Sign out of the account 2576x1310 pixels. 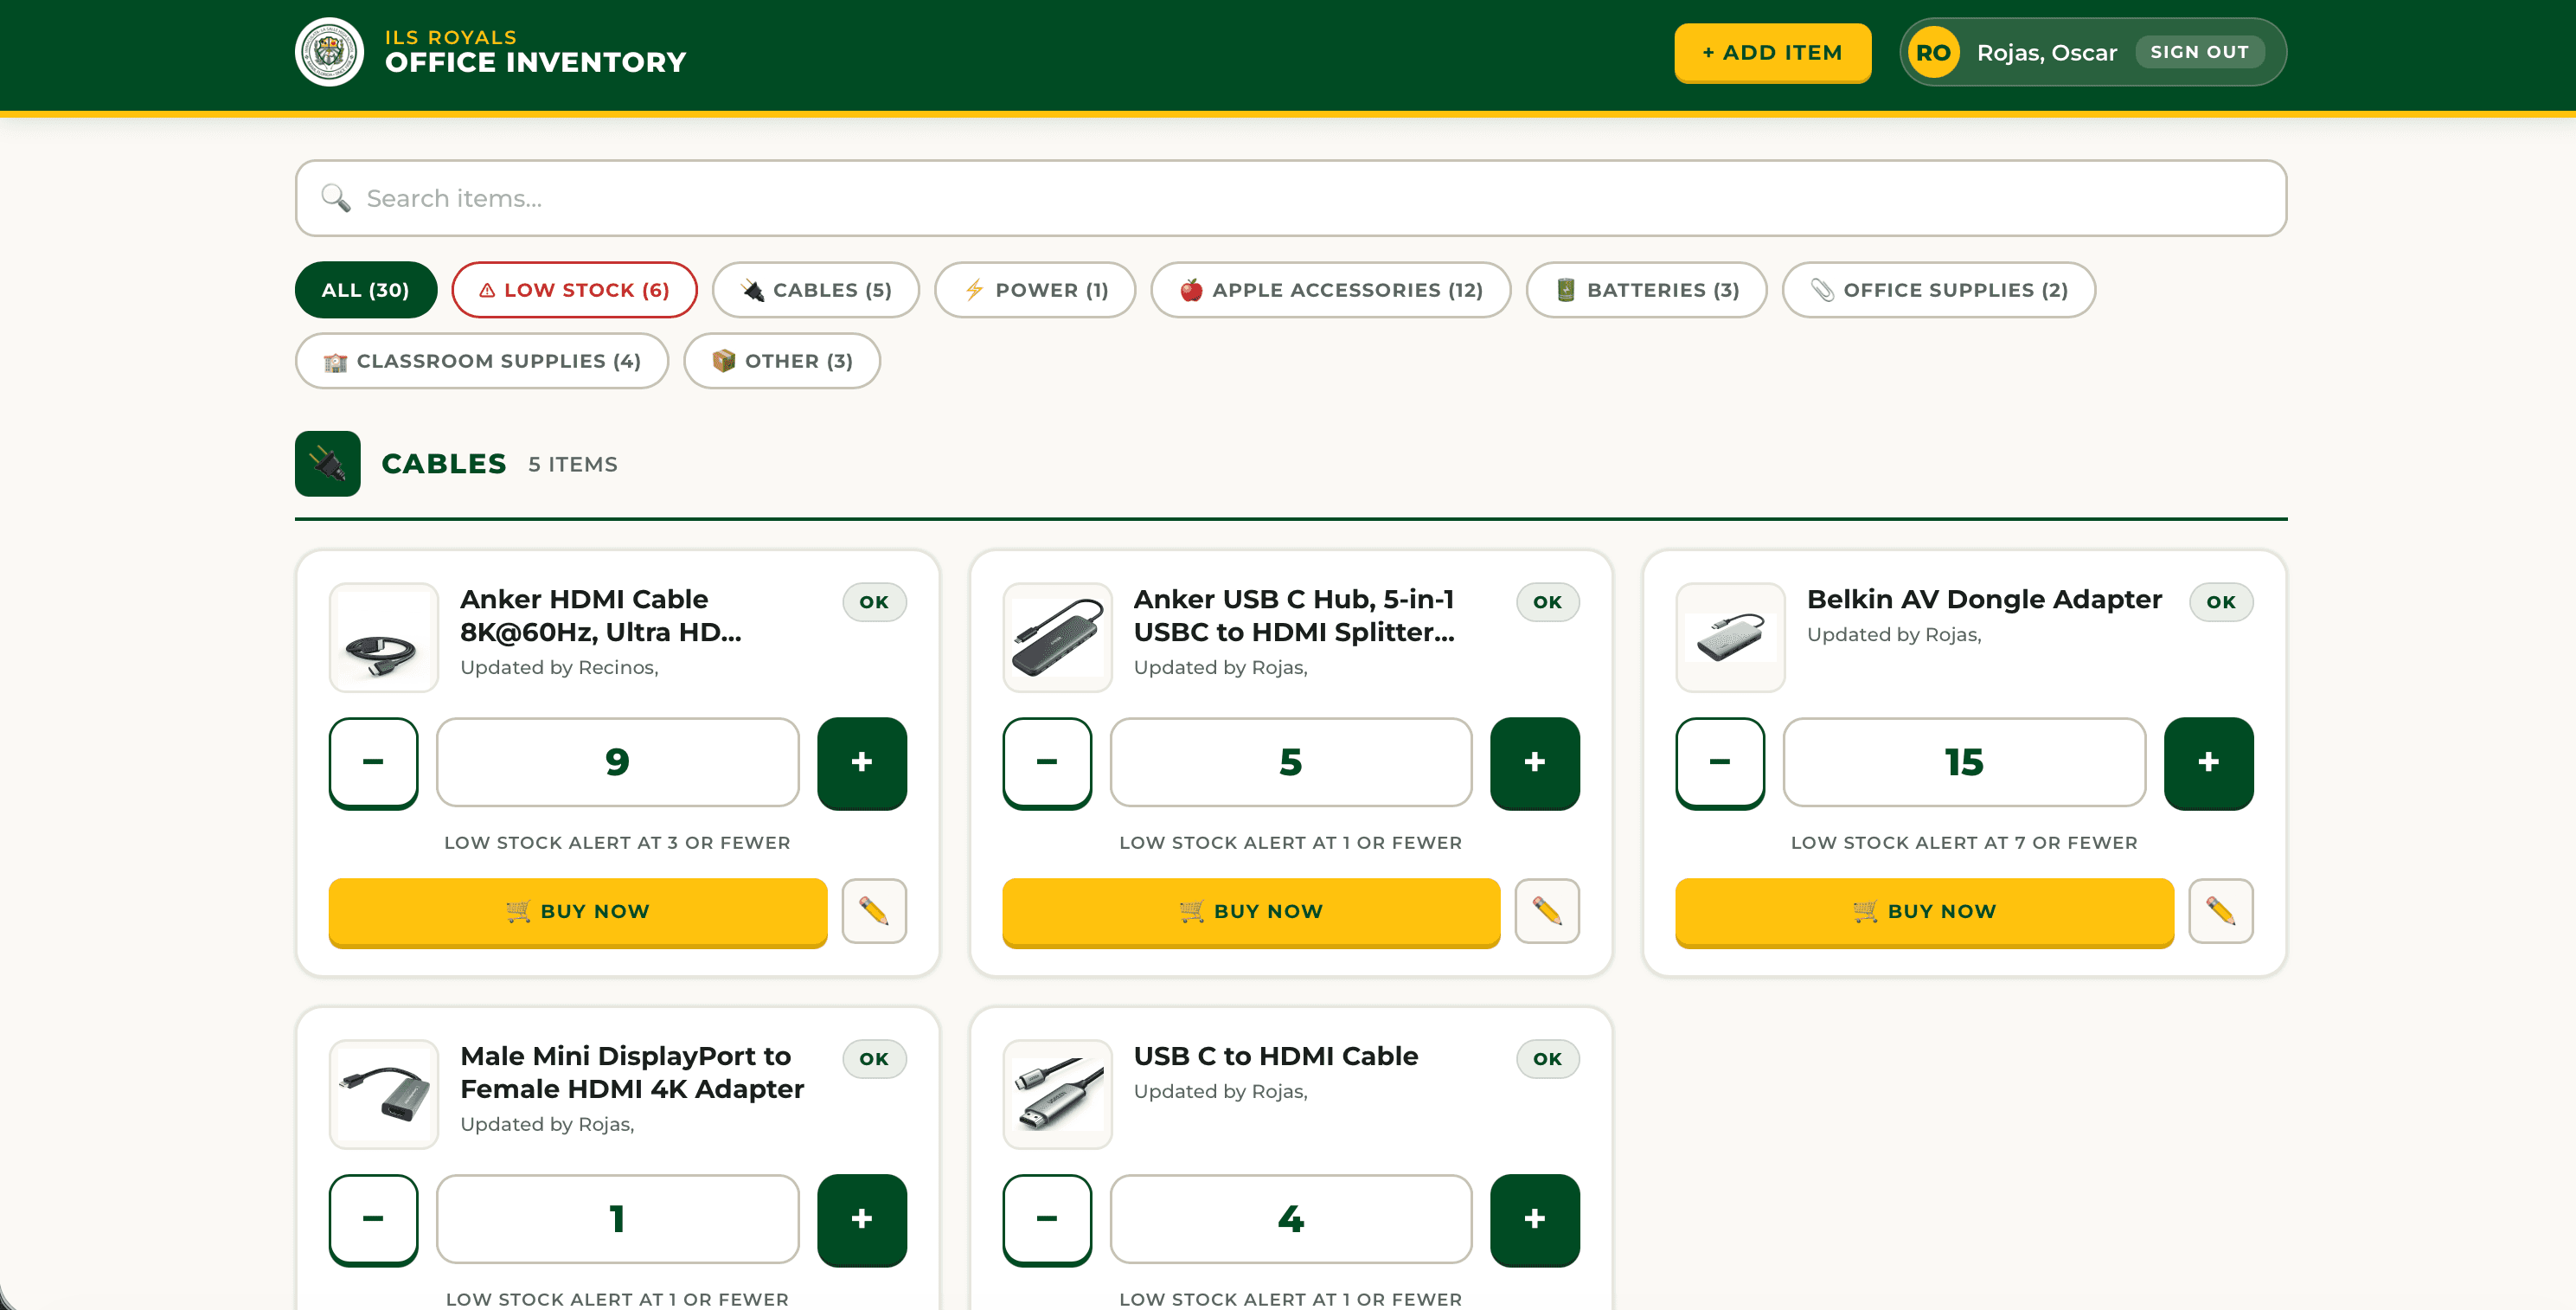point(2199,52)
